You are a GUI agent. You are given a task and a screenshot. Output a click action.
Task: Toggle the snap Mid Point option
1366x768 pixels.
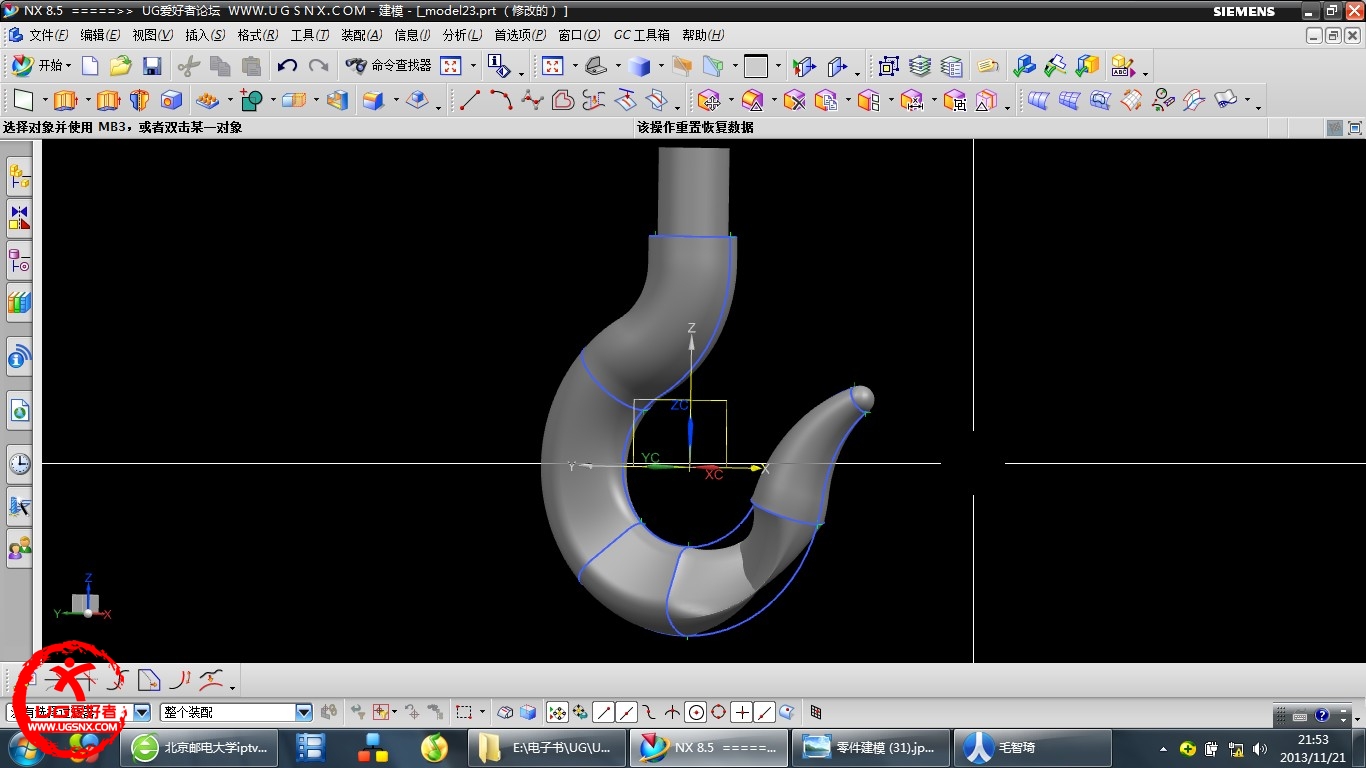[x=626, y=712]
